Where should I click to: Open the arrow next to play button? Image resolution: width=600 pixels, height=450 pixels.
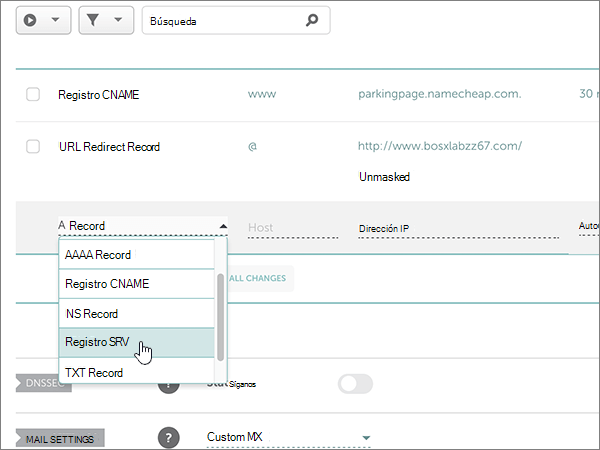[55, 20]
